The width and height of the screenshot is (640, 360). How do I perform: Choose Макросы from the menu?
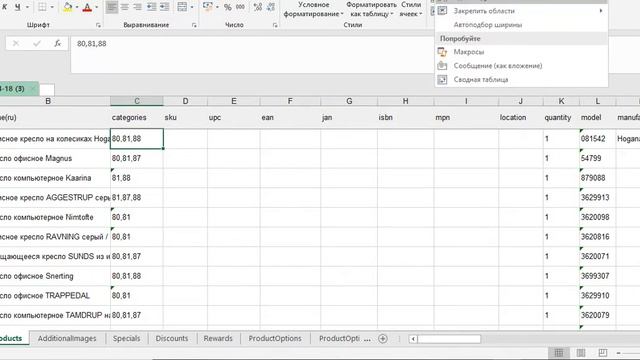(521, 52)
